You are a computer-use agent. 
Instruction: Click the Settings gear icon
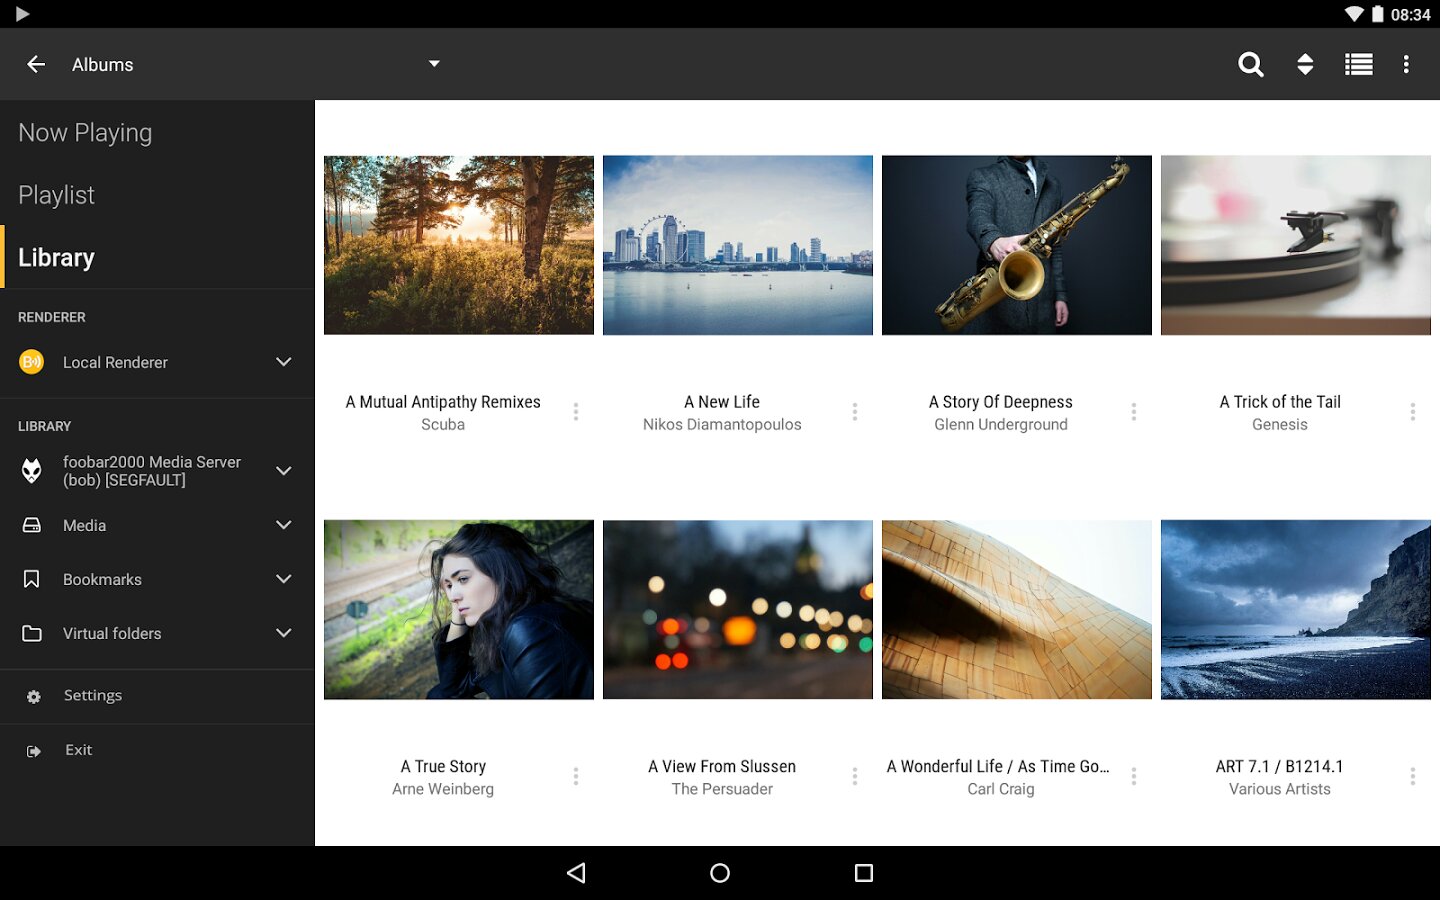click(34, 697)
